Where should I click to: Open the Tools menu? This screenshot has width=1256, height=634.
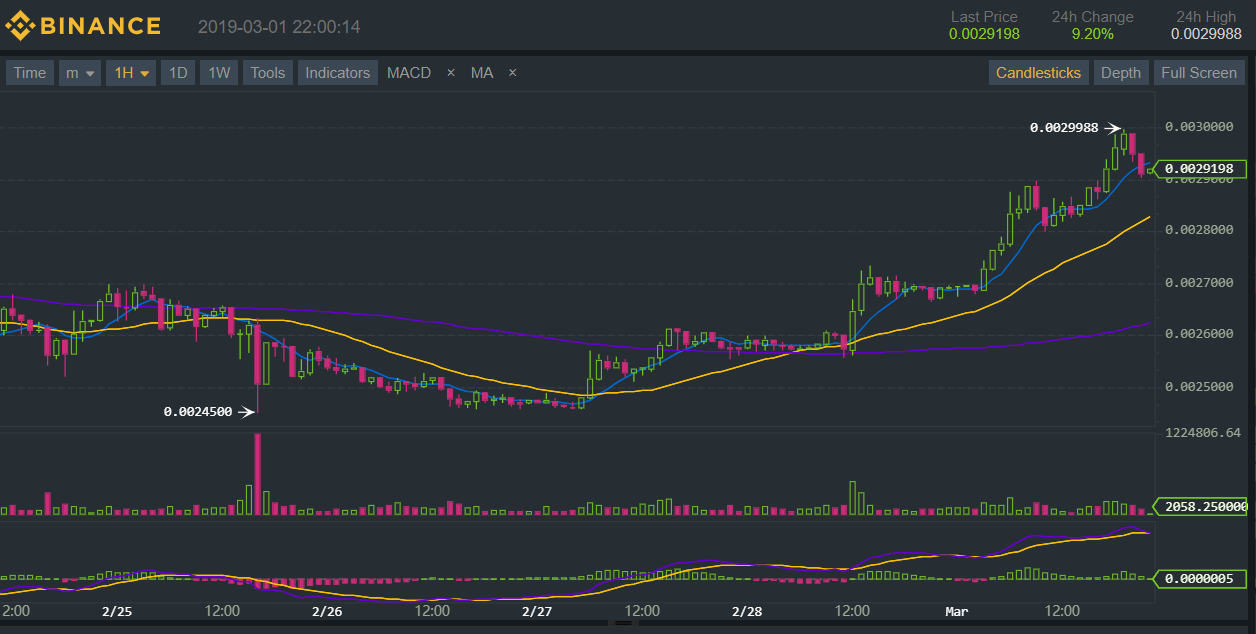pos(268,73)
